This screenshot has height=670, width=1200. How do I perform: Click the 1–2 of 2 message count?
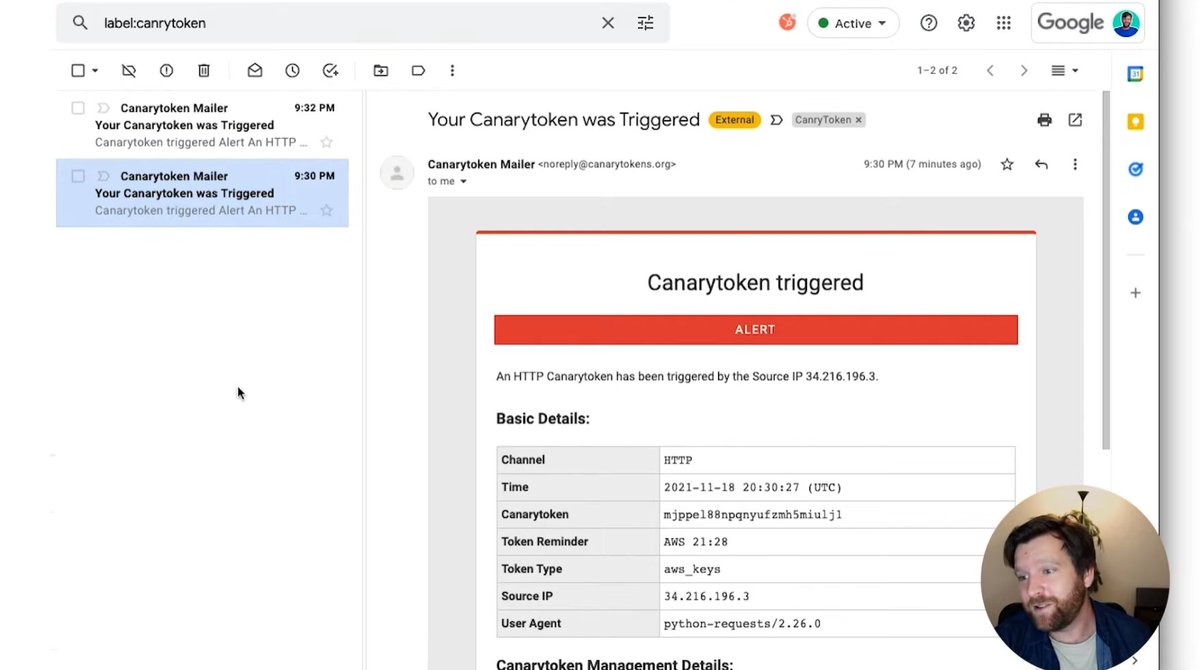coord(937,71)
